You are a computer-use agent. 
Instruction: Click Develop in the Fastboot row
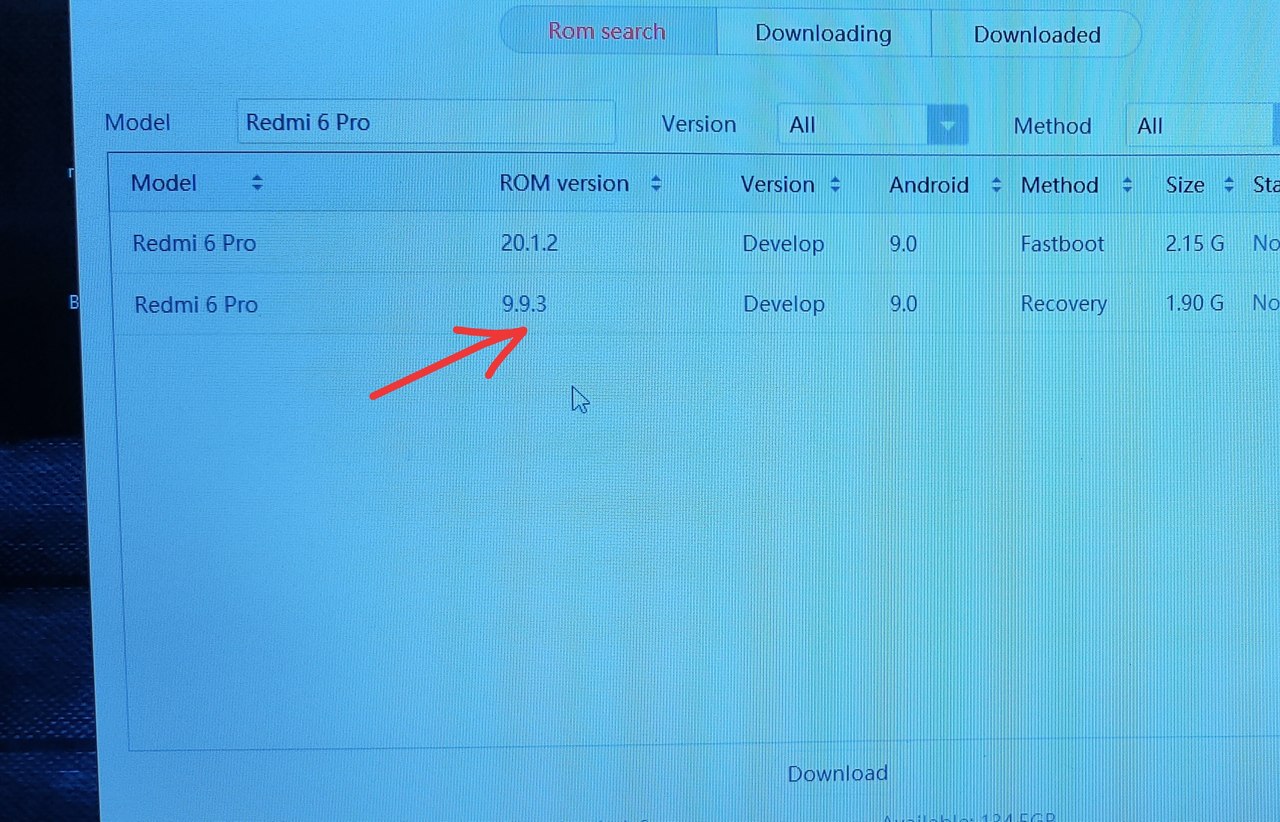[x=783, y=244]
